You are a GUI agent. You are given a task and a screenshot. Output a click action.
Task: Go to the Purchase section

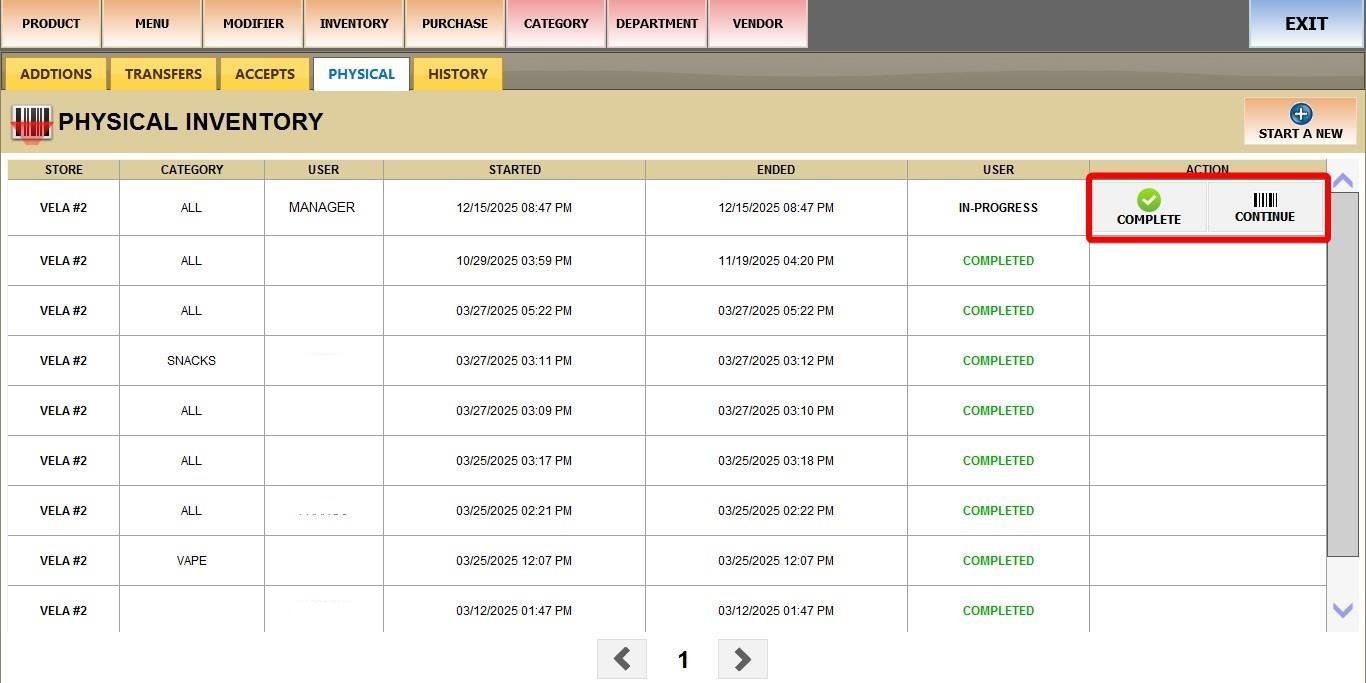coord(454,24)
